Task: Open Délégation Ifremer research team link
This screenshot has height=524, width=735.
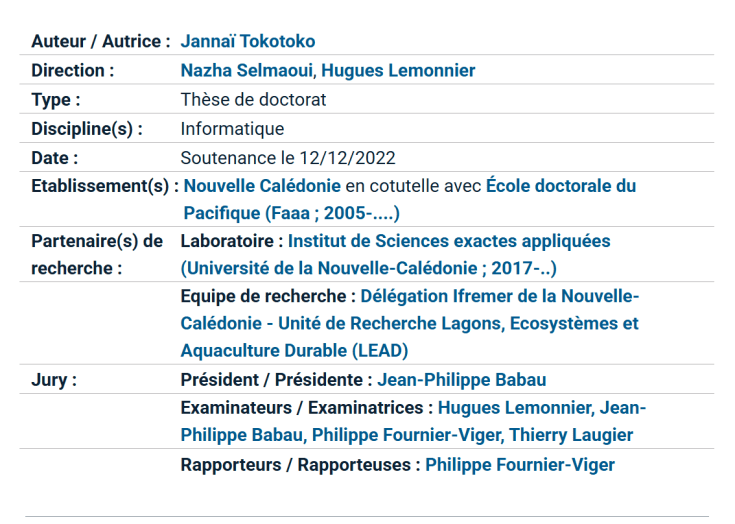Action: pos(499,297)
